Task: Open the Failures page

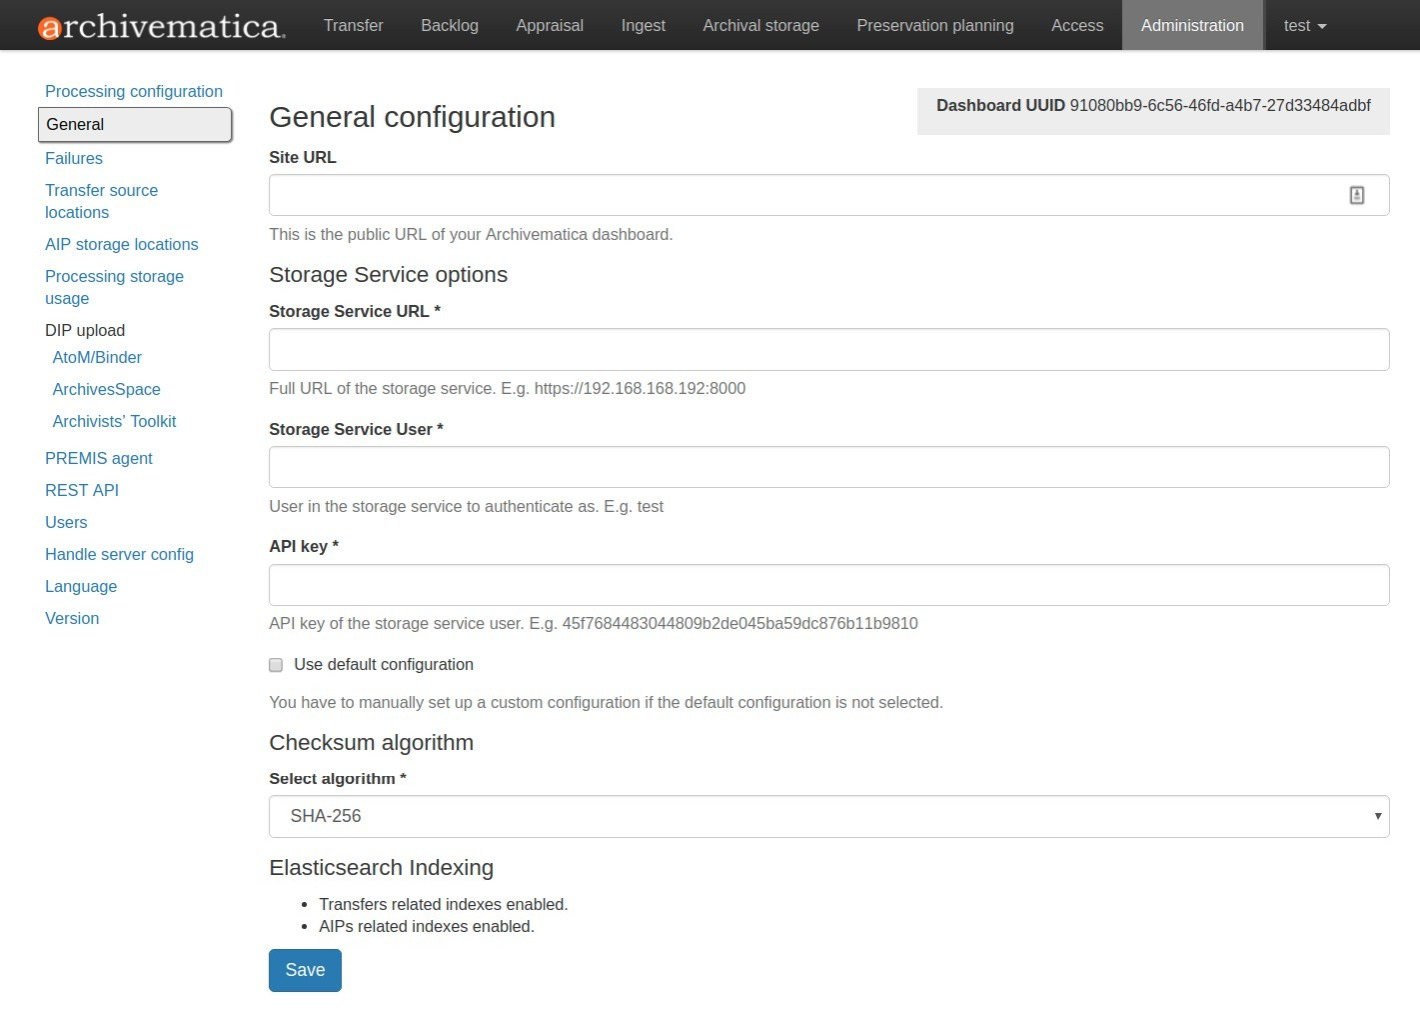Action: 73,158
